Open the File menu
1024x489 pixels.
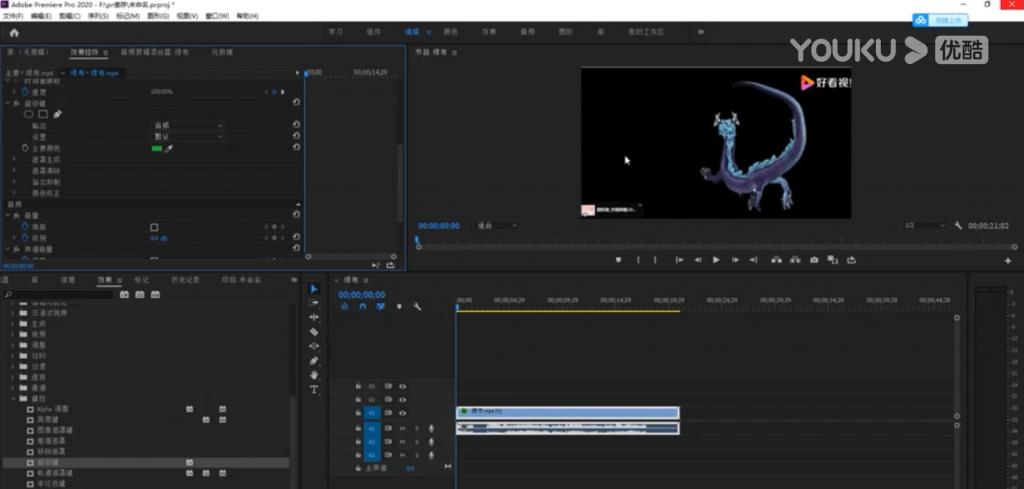click(x=12, y=16)
